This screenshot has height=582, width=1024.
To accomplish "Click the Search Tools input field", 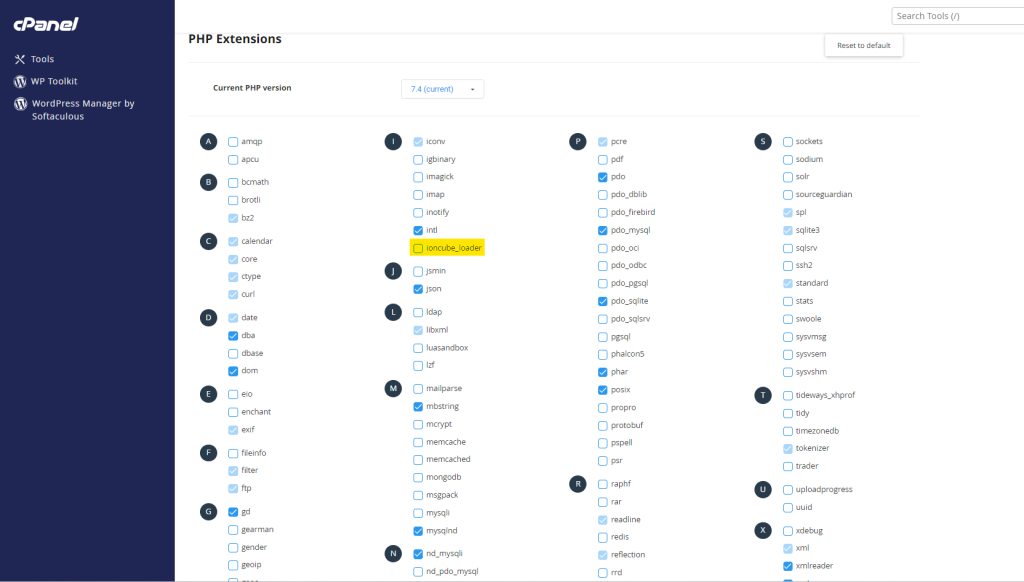I will [956, 16].
